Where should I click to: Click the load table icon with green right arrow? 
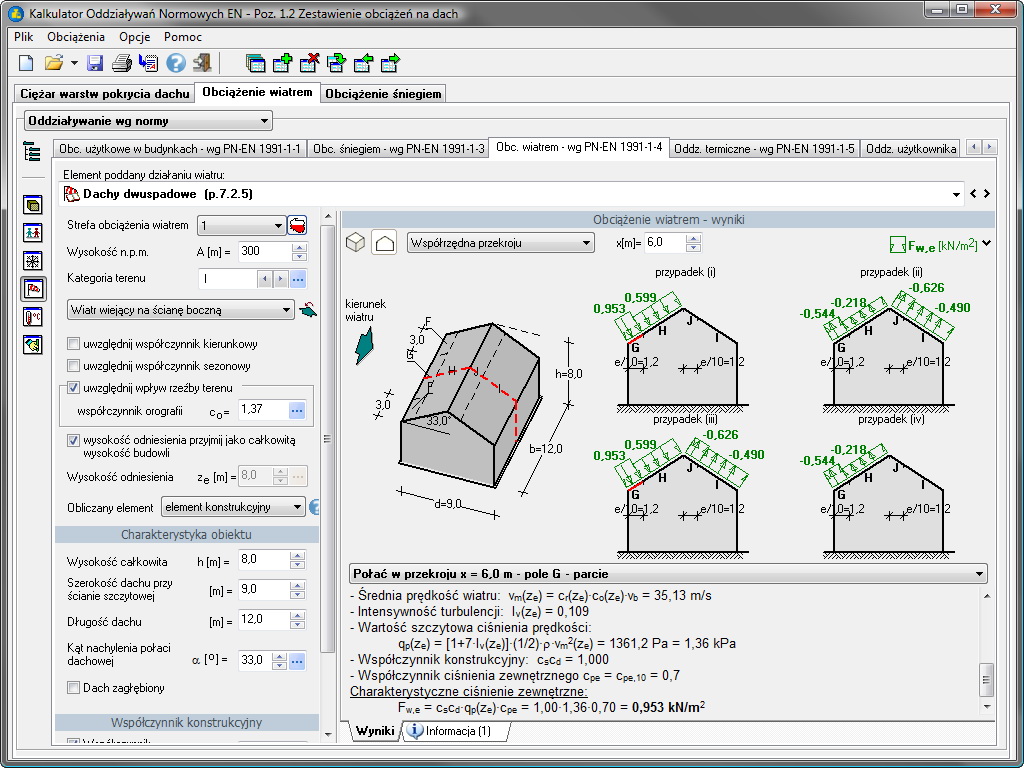click(390, 63)
